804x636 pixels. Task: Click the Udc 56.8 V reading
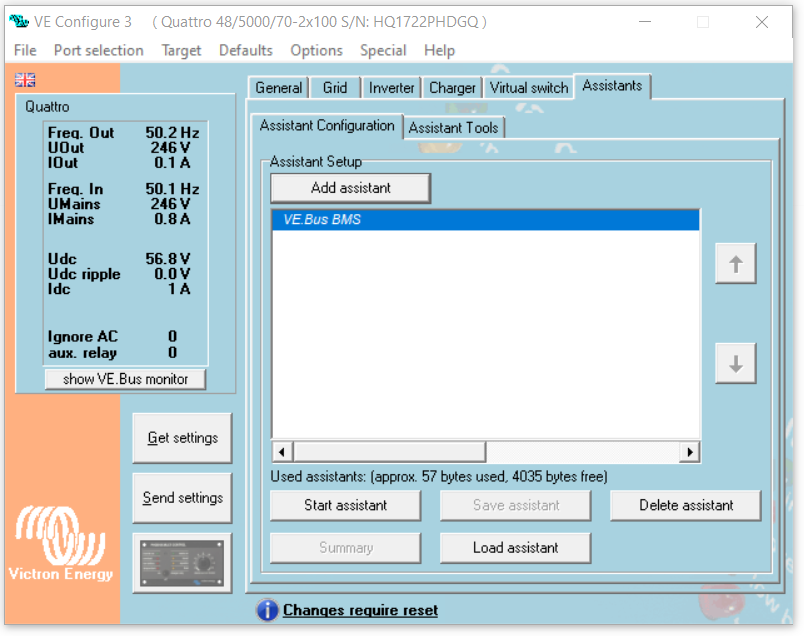119,259
